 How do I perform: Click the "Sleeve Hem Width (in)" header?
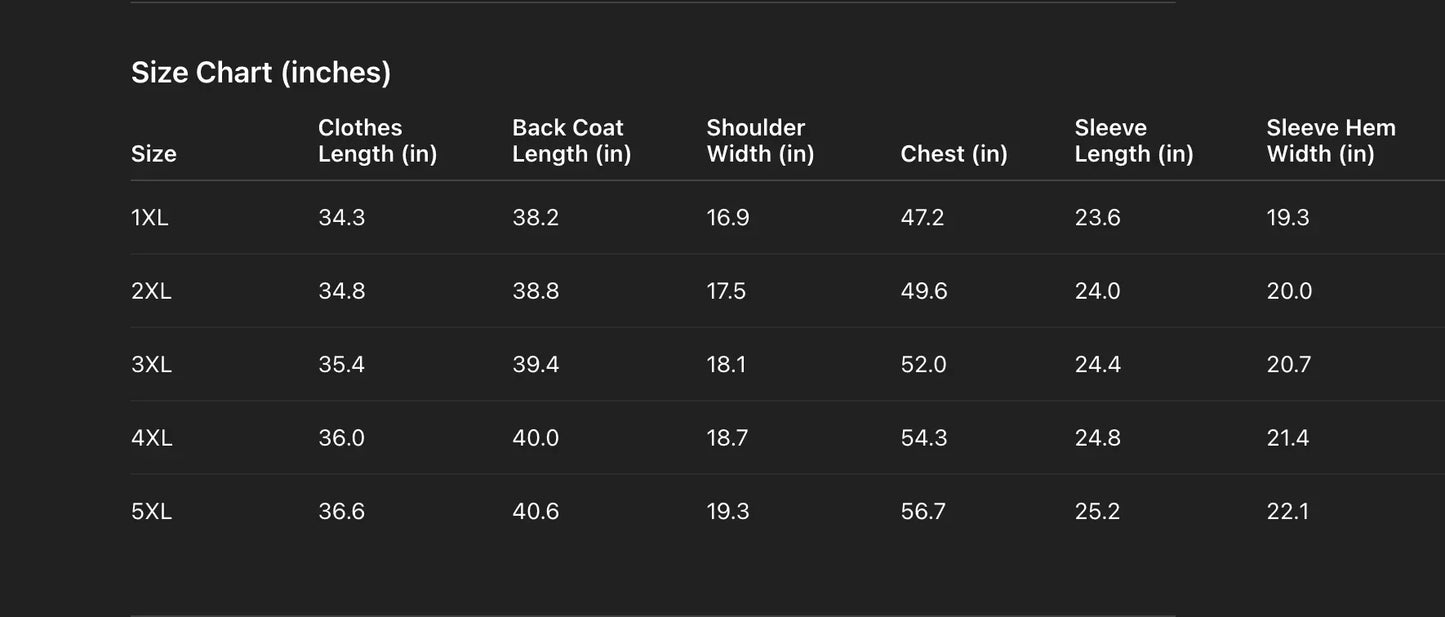(1330, 141)
